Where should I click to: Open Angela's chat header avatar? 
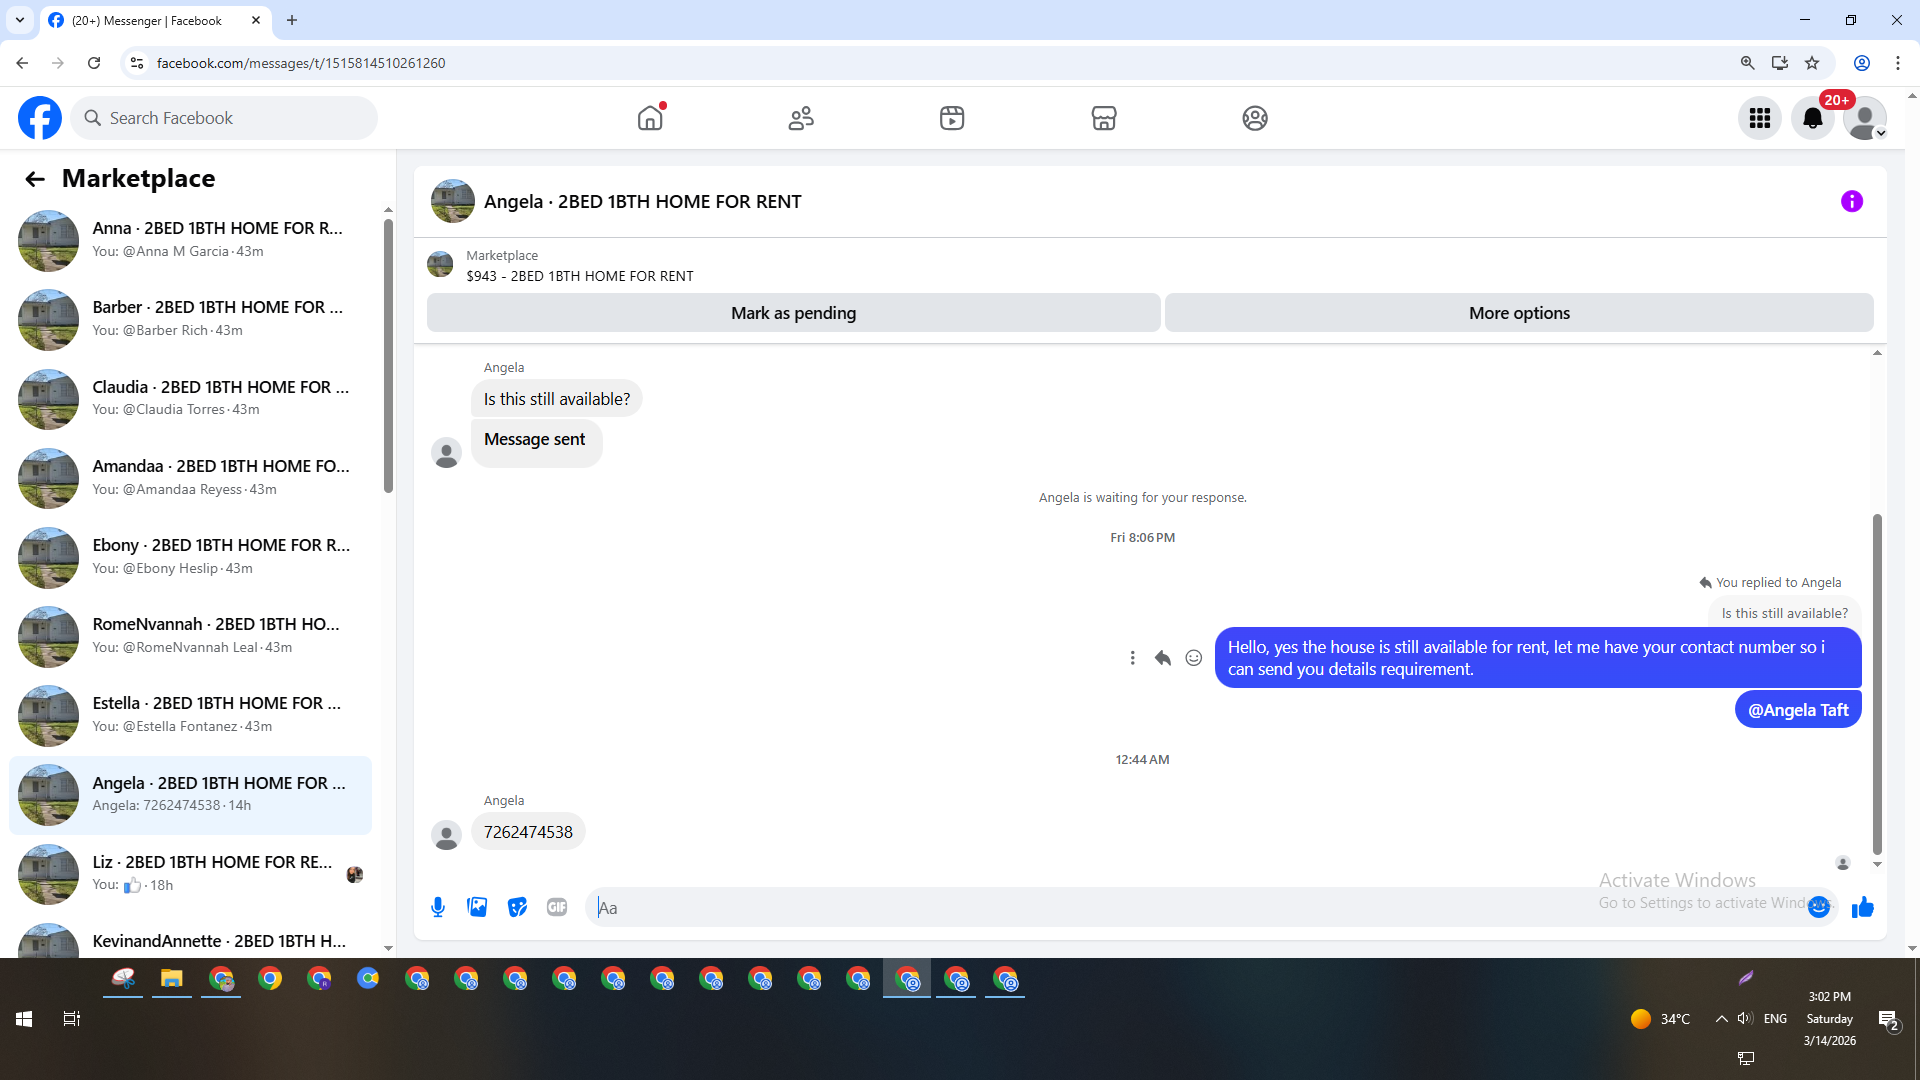(x=452, y=202)
